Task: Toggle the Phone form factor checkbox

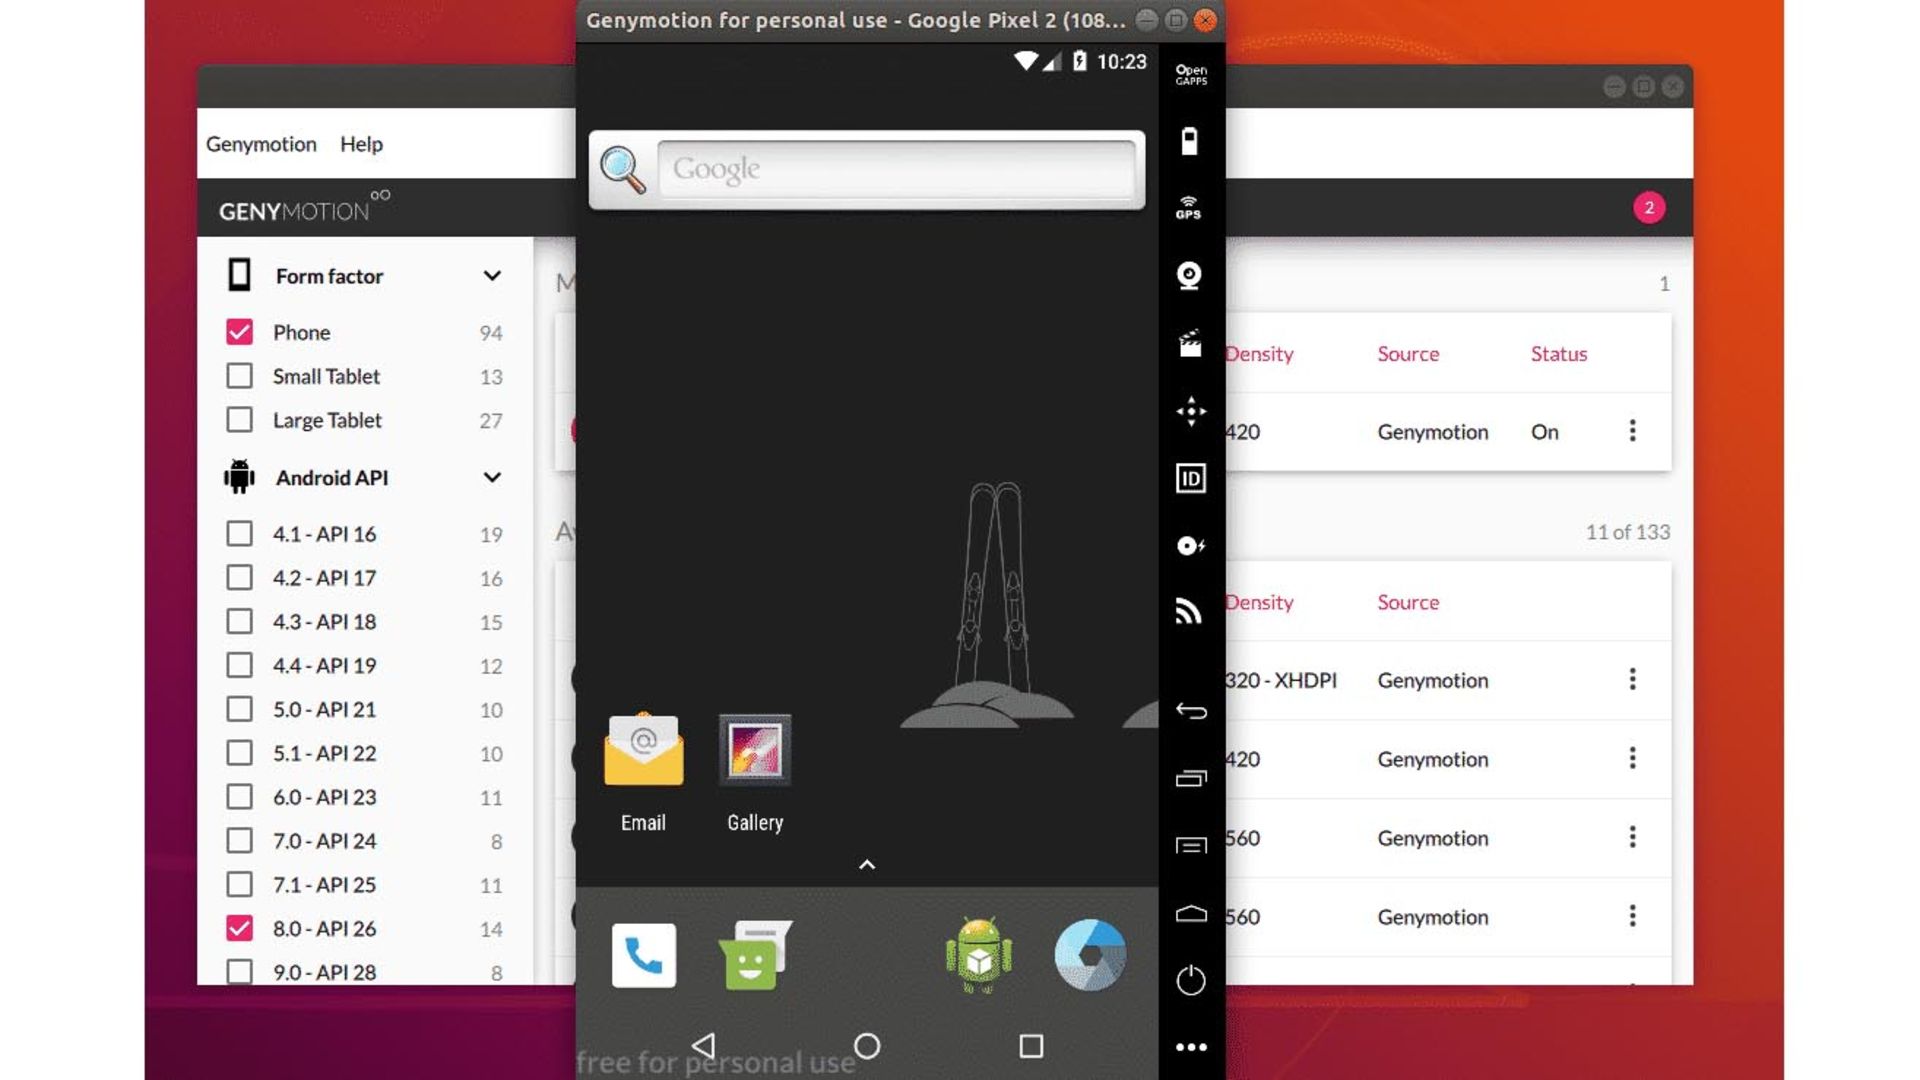Action: 239,331
